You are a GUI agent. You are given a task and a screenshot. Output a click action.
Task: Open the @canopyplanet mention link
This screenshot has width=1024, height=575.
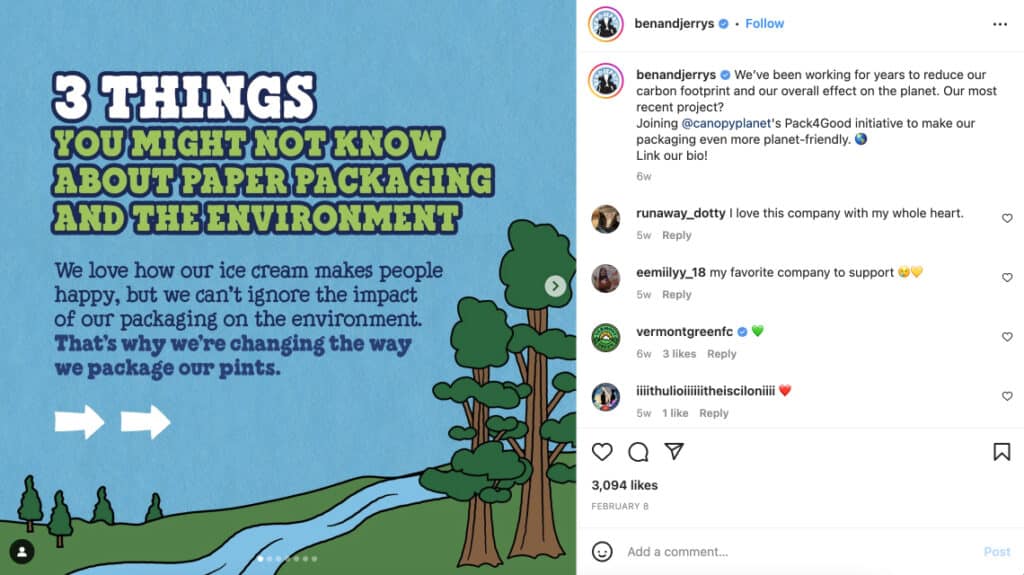tap(726, 123)
